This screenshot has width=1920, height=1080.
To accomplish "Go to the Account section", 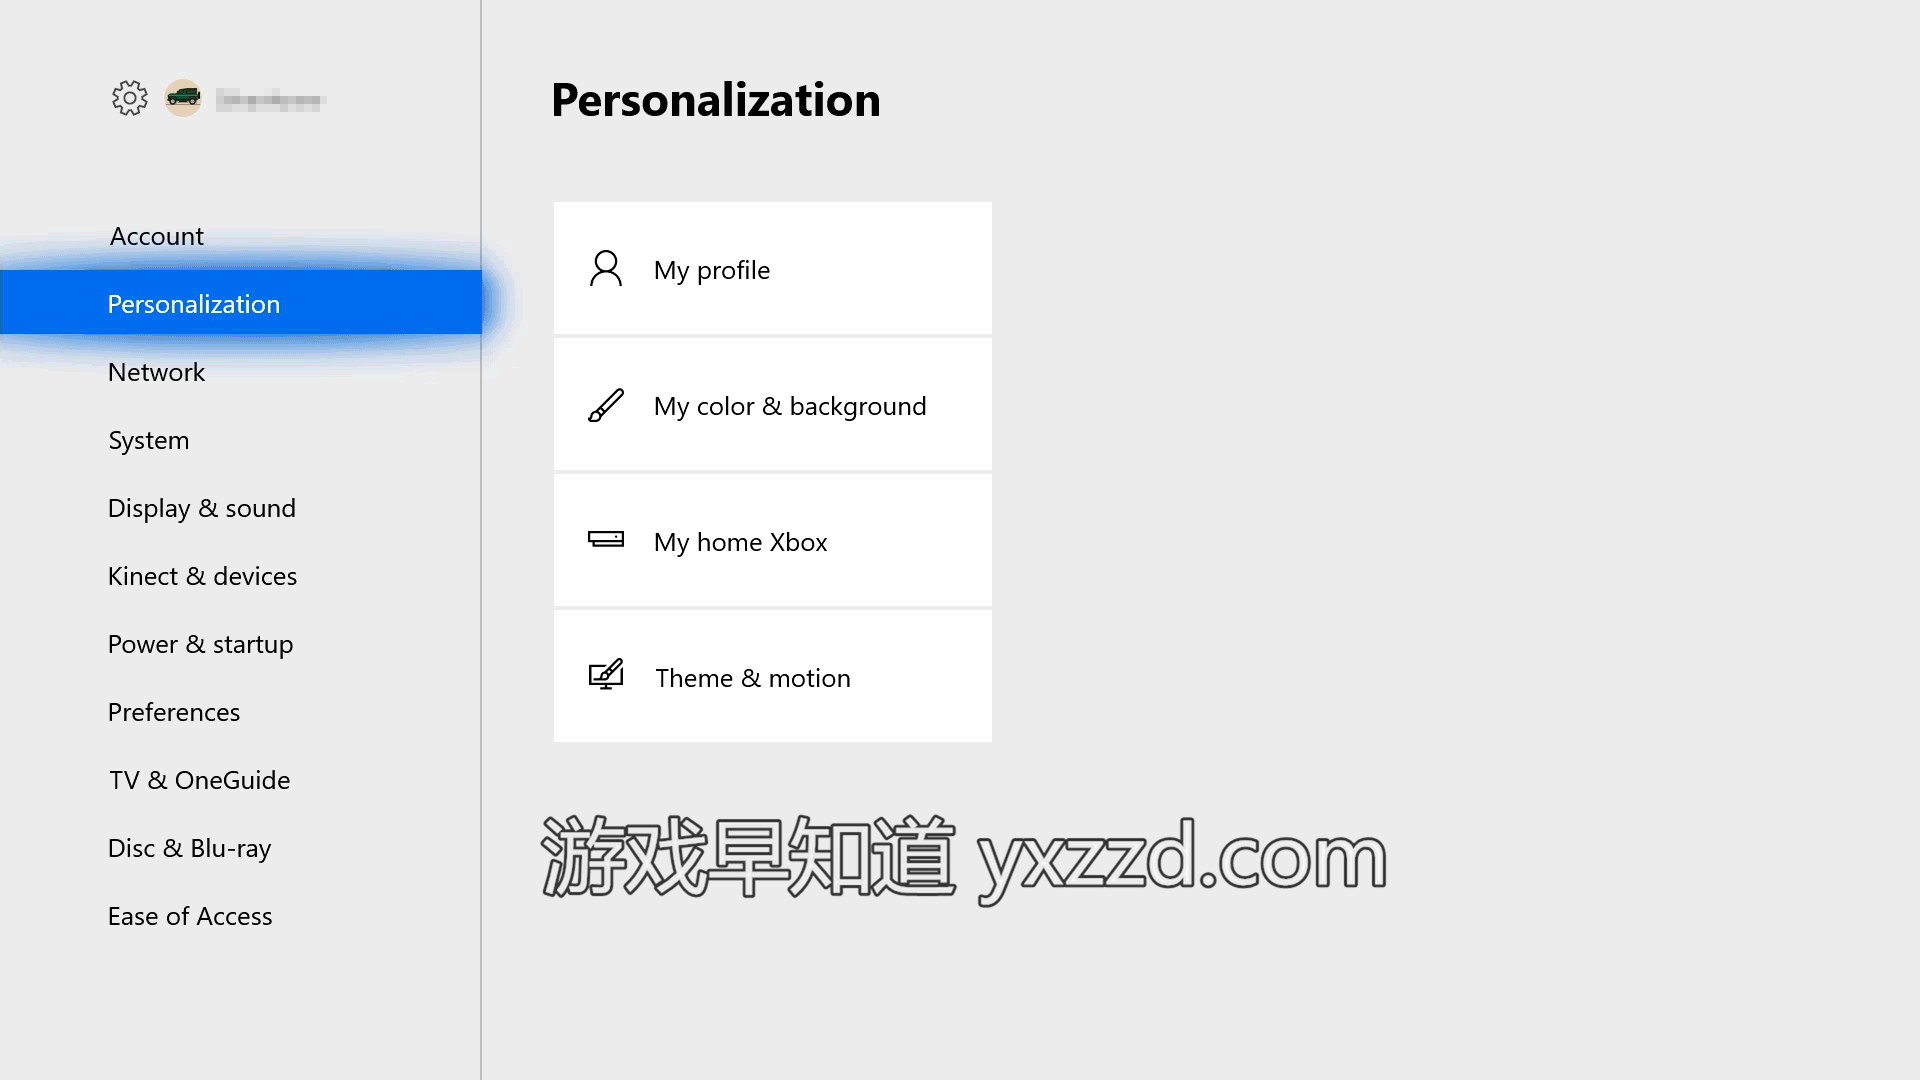I will click(x=157, y=236).
